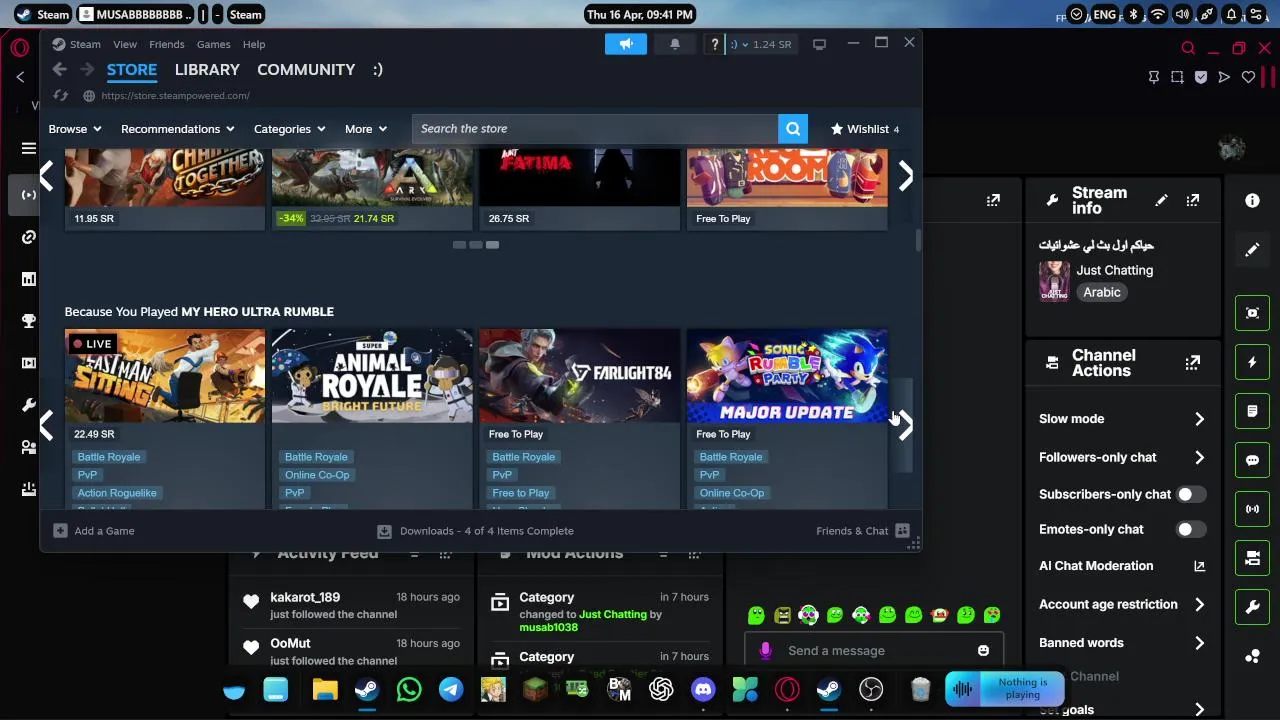Open the View menu
The image size is (1280, 720).
click(x=125, y=44)
